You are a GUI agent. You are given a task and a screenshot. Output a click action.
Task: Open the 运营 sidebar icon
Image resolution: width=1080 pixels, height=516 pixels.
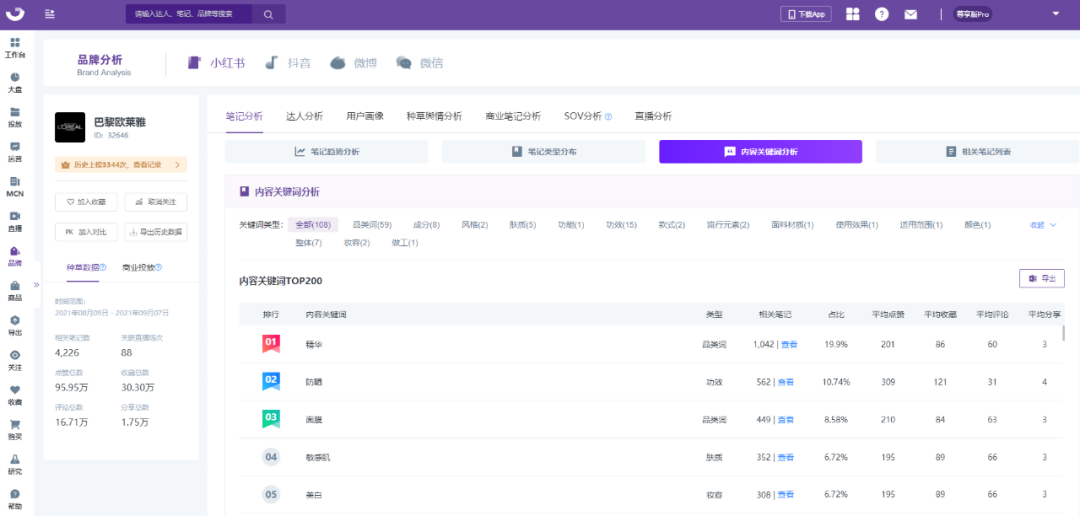(x=15, y=152)
